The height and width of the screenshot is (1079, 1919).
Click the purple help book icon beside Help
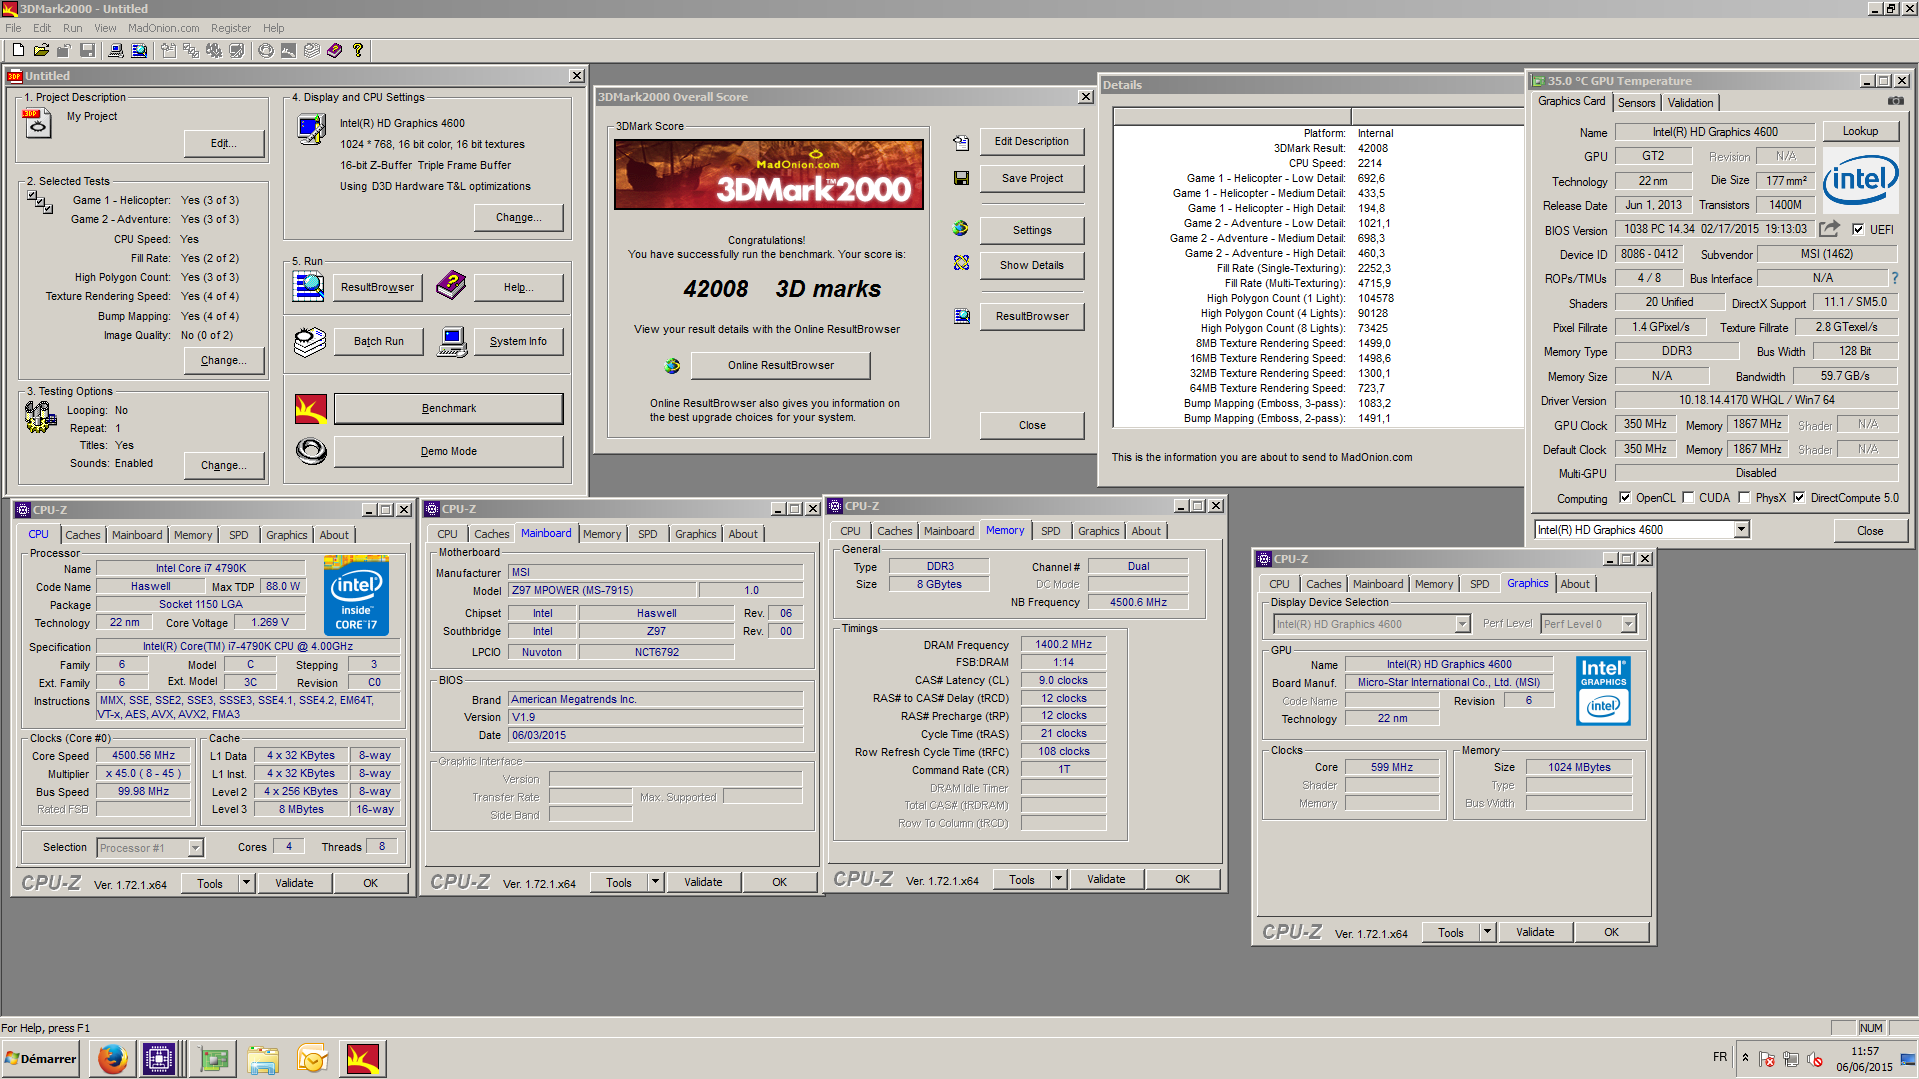coord(451,286)
